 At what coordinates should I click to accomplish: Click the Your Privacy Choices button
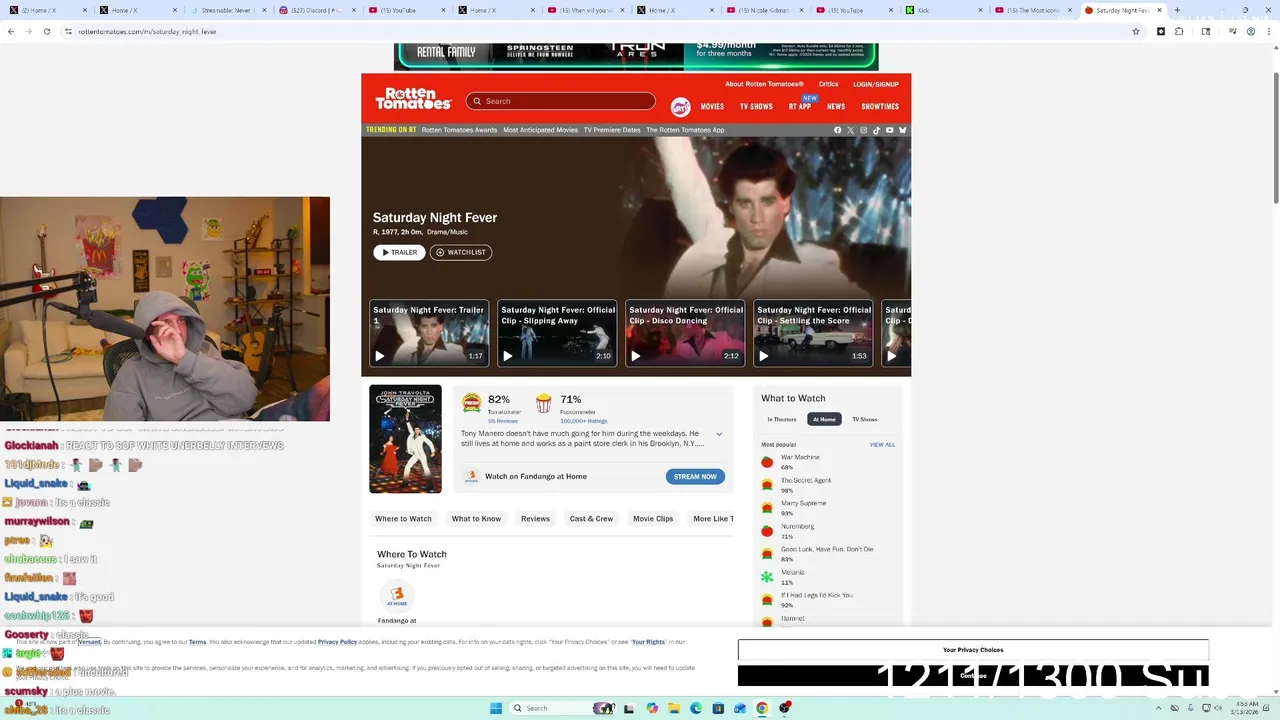pyautogui.click(x=973, y=650)
